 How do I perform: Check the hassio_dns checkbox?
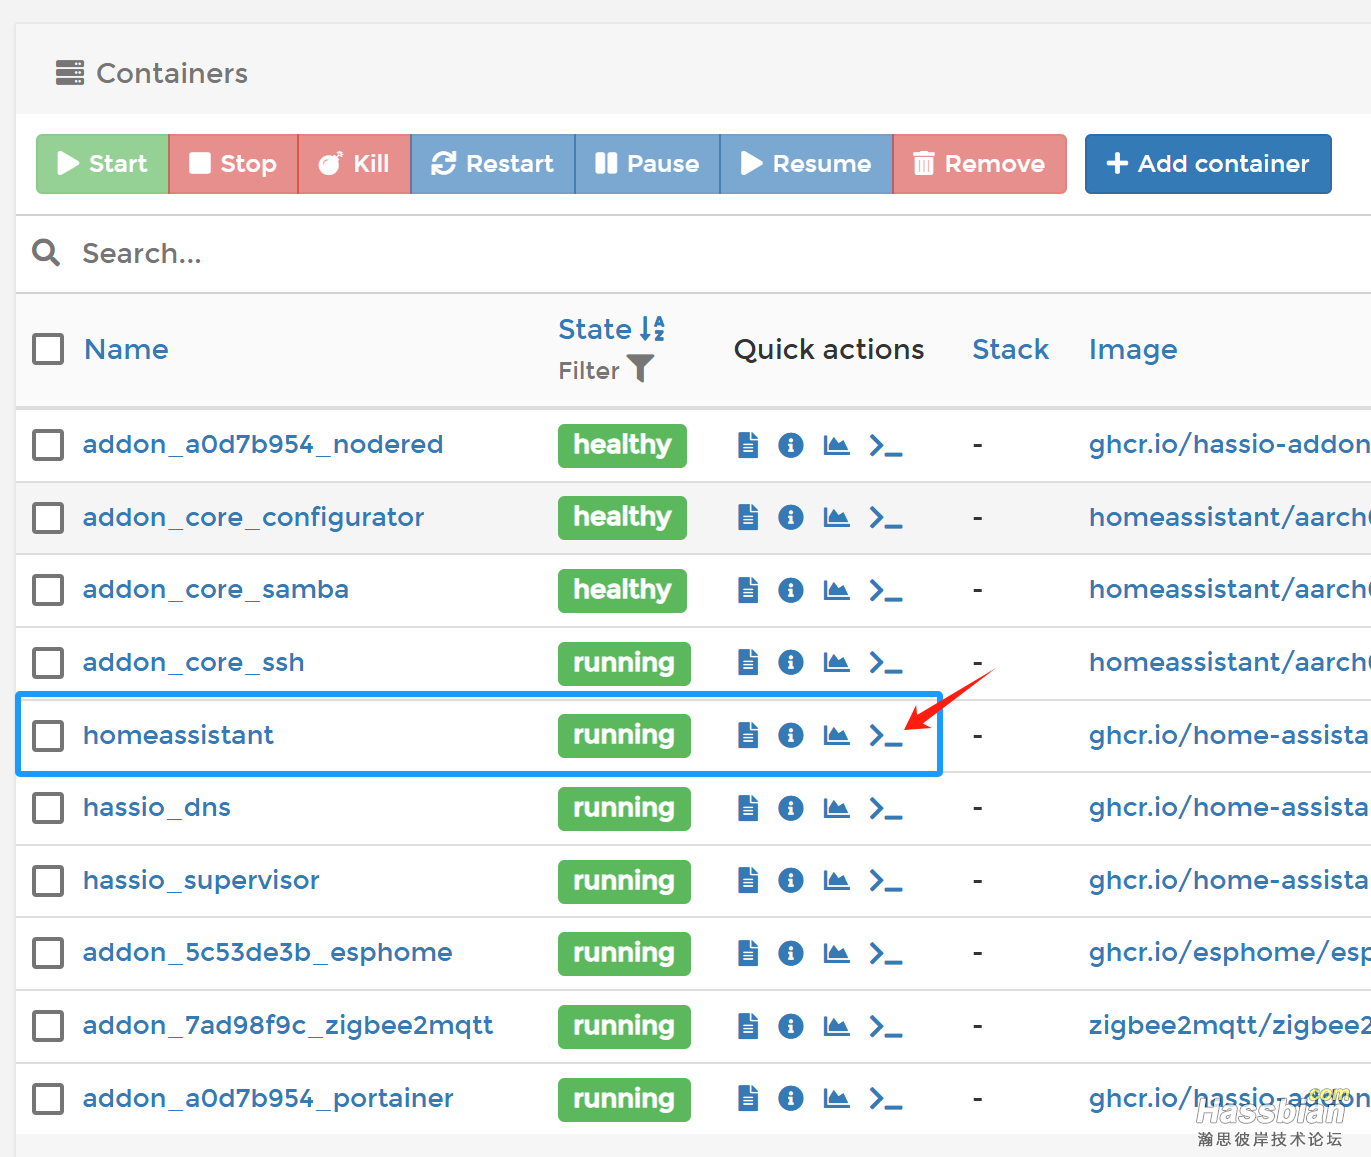[x=48, y=808]
